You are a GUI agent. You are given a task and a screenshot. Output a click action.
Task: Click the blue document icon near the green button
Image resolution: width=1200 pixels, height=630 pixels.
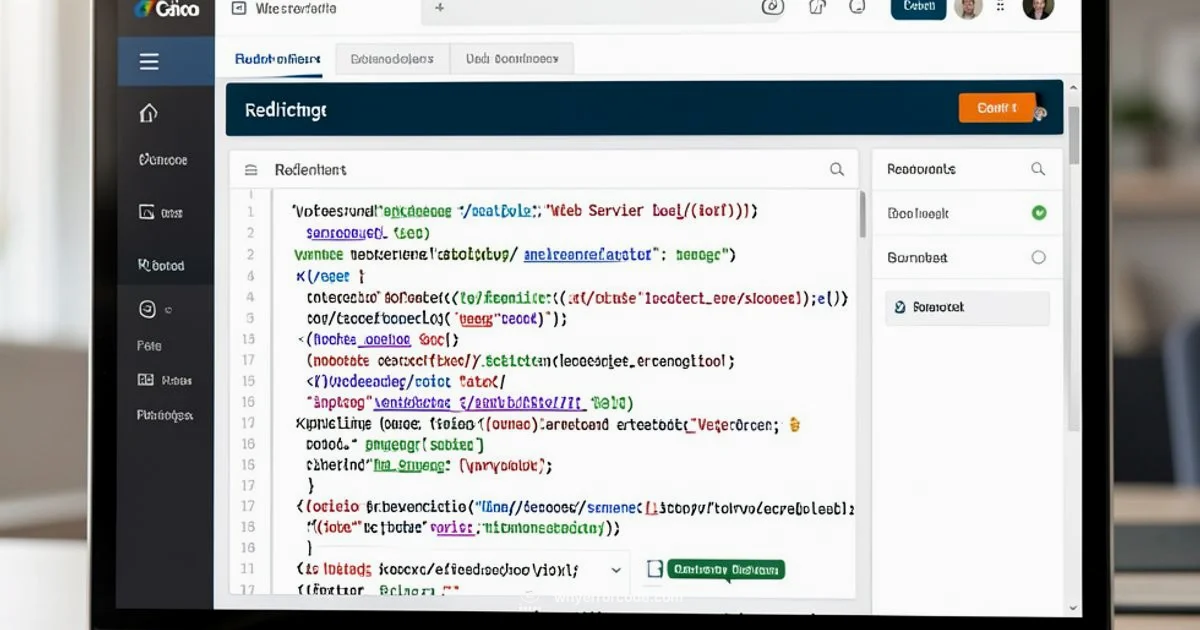point(656,568)
